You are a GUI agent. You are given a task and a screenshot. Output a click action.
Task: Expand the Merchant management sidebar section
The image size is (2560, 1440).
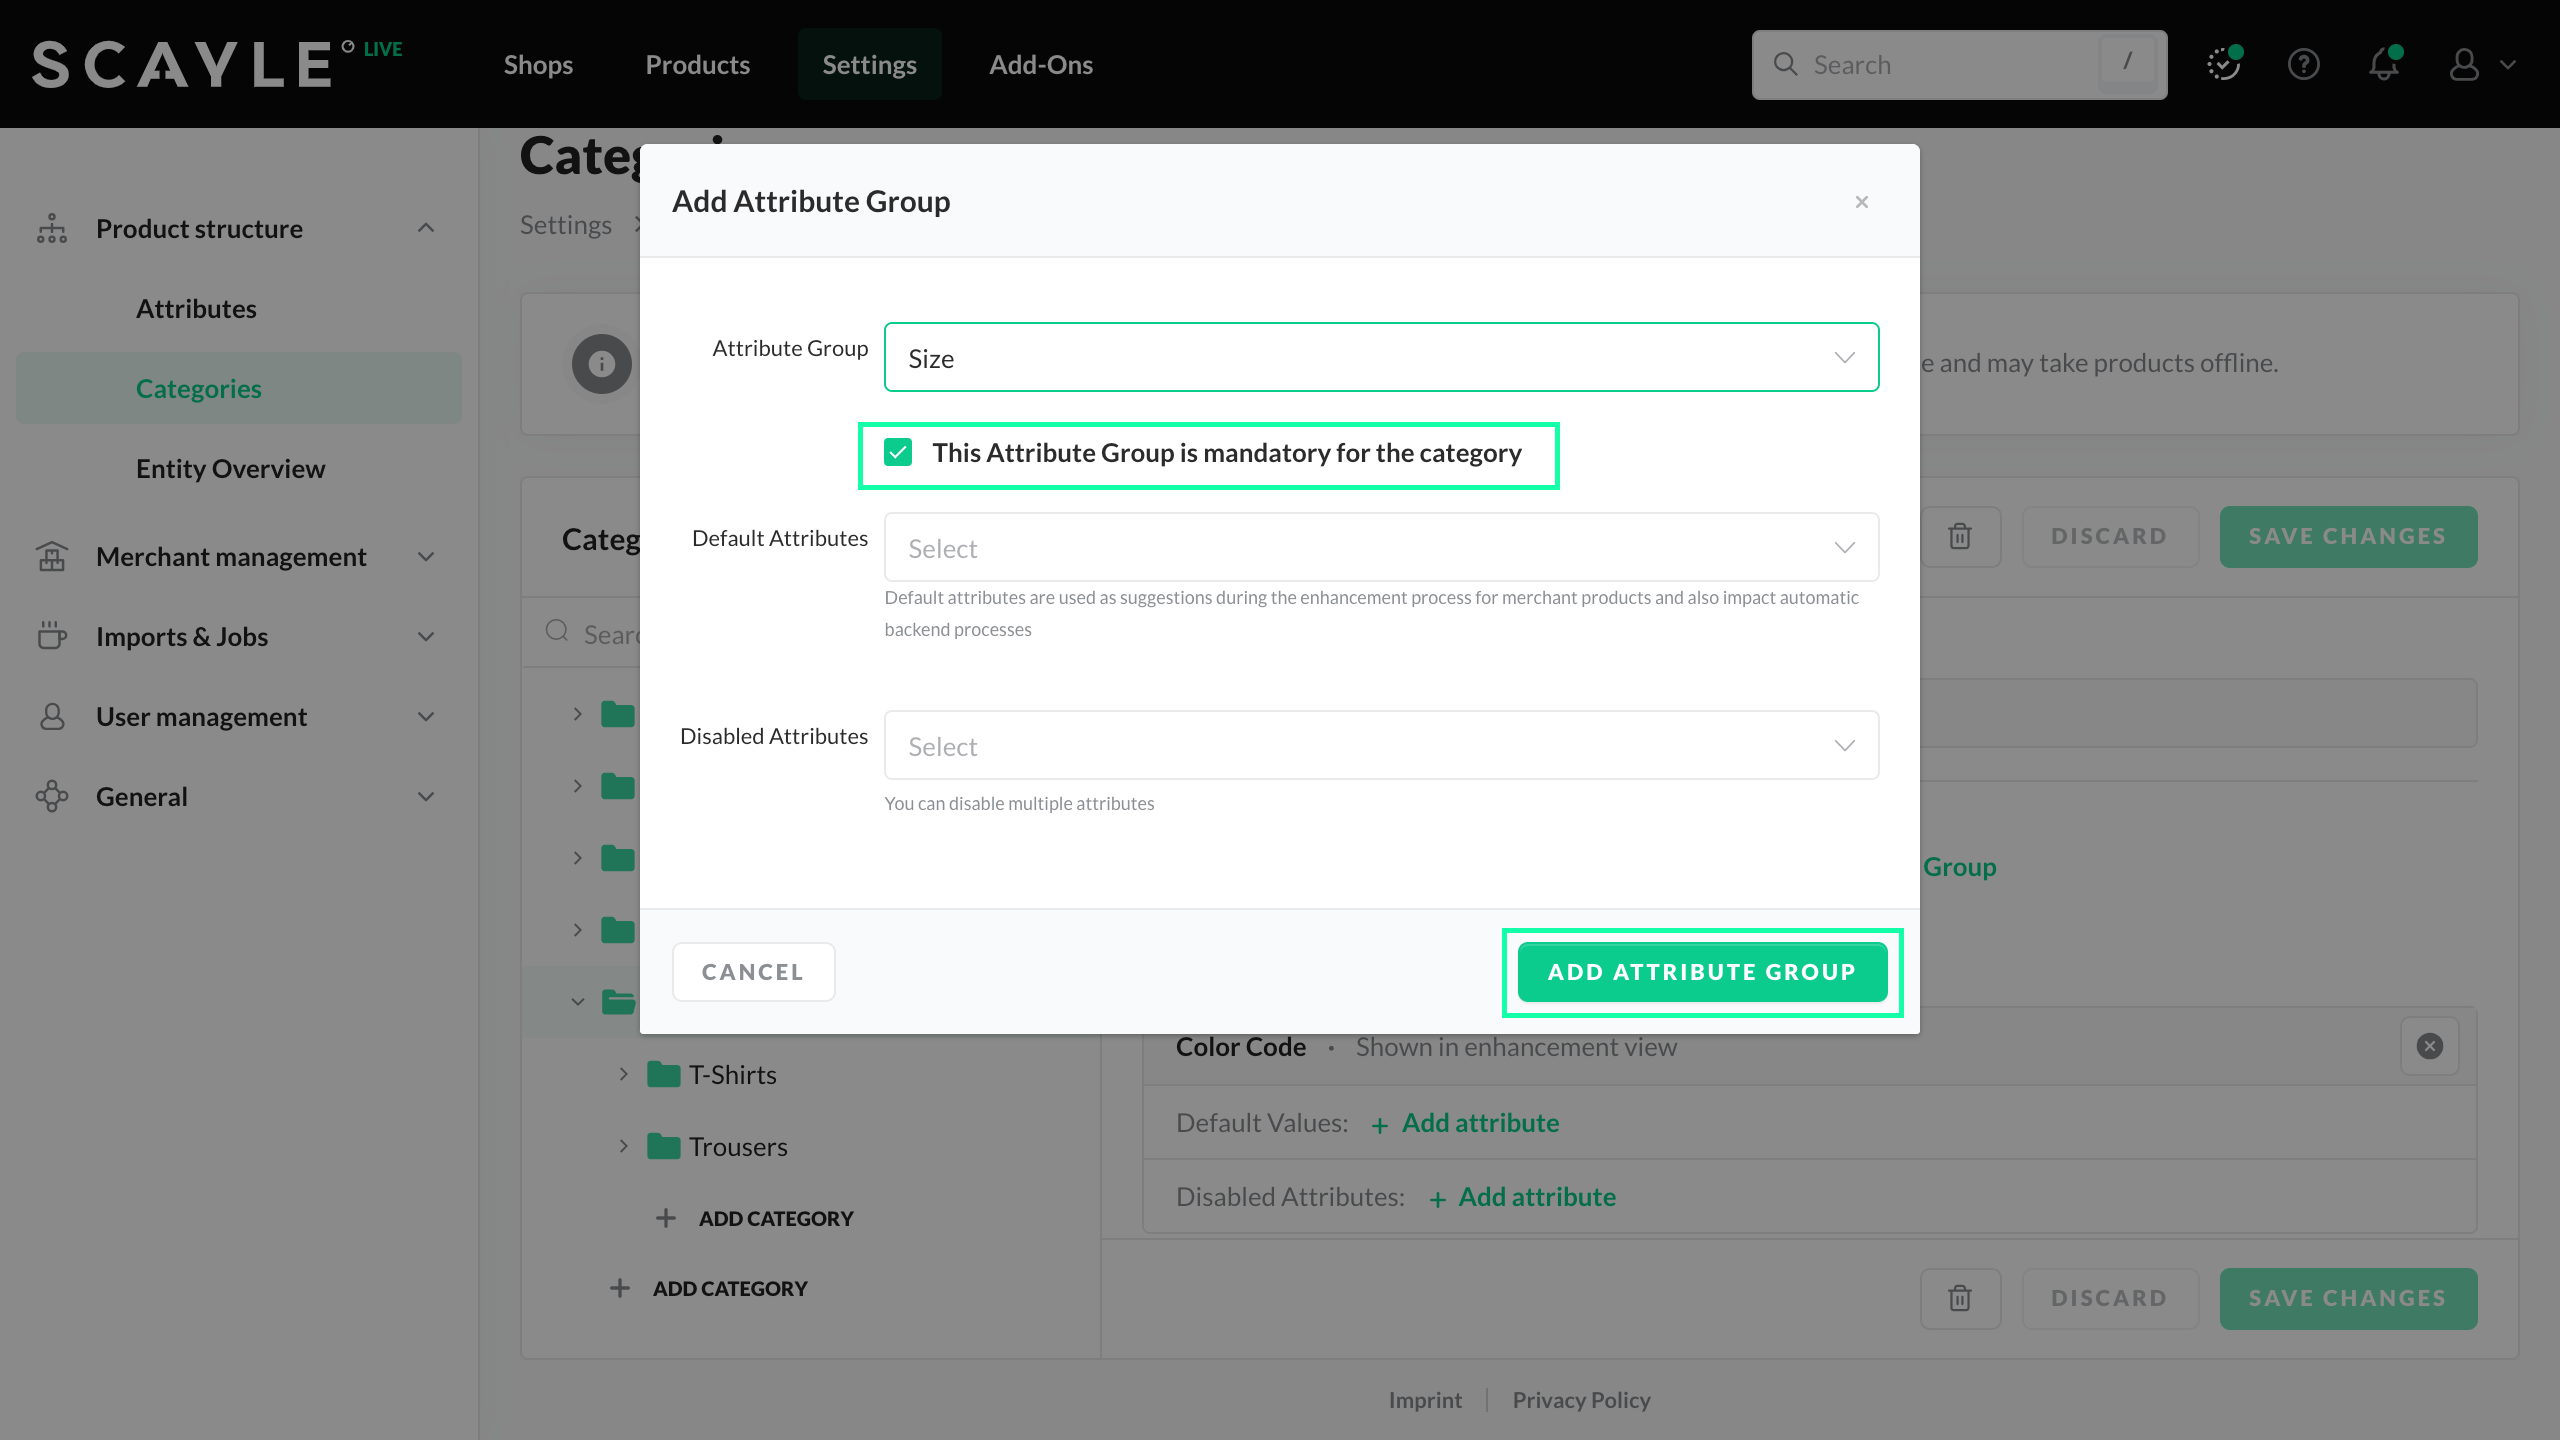232,557
